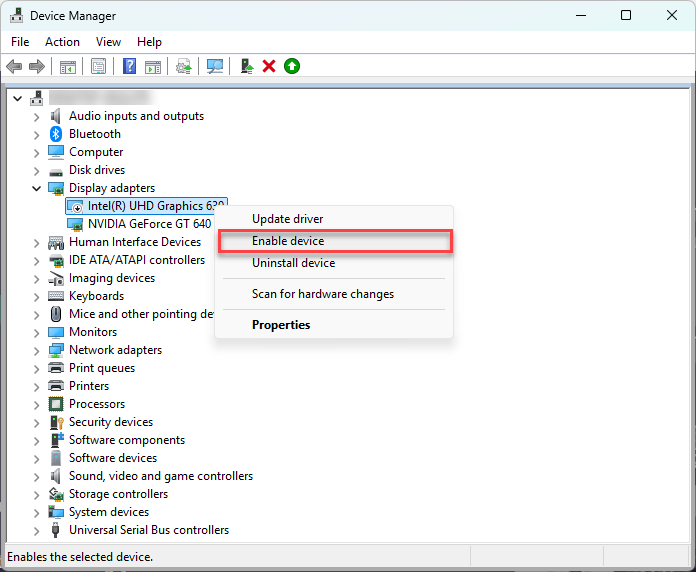
Task: Expand the Bluetooth category
Action: [x=36, y=134]
